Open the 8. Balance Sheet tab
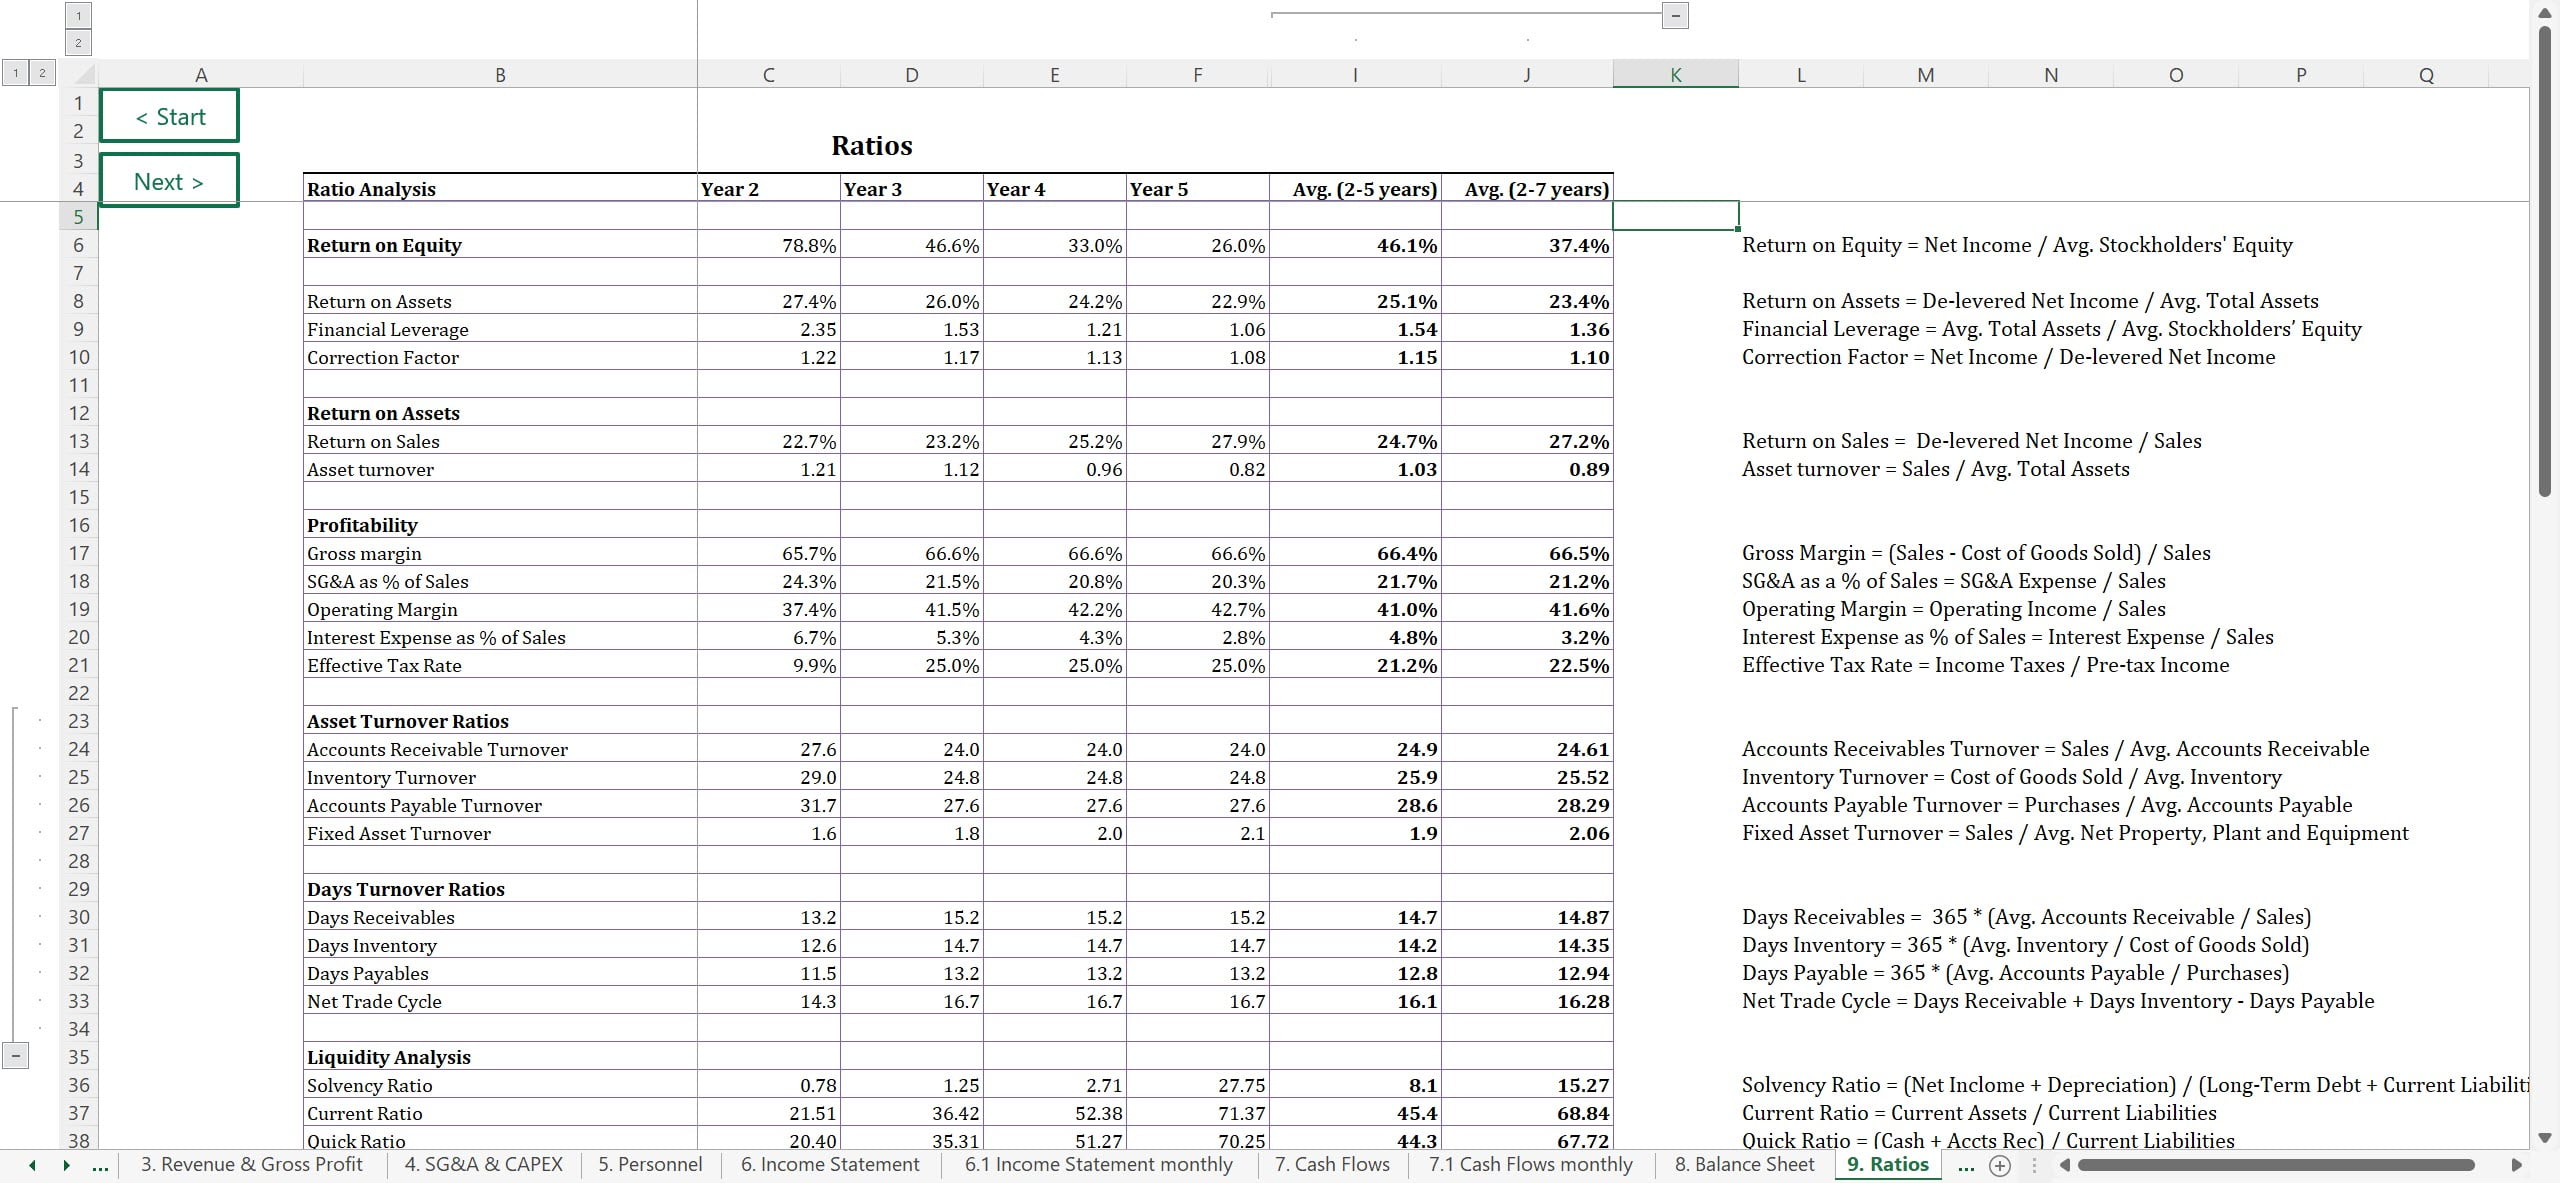2560x1183 pixels. tap(1744, 1165)
